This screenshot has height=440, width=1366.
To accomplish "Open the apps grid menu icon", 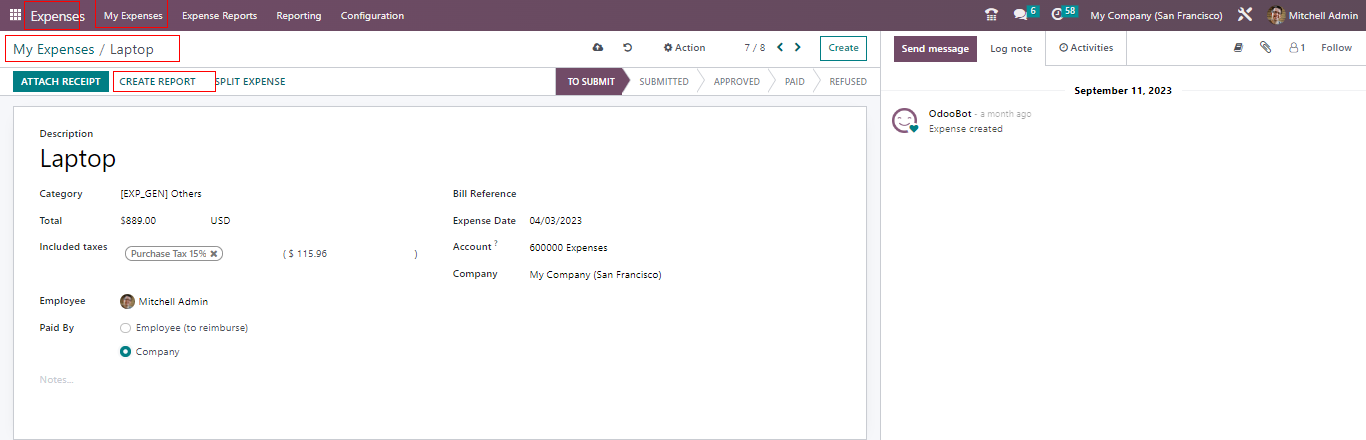I will 15,15.
